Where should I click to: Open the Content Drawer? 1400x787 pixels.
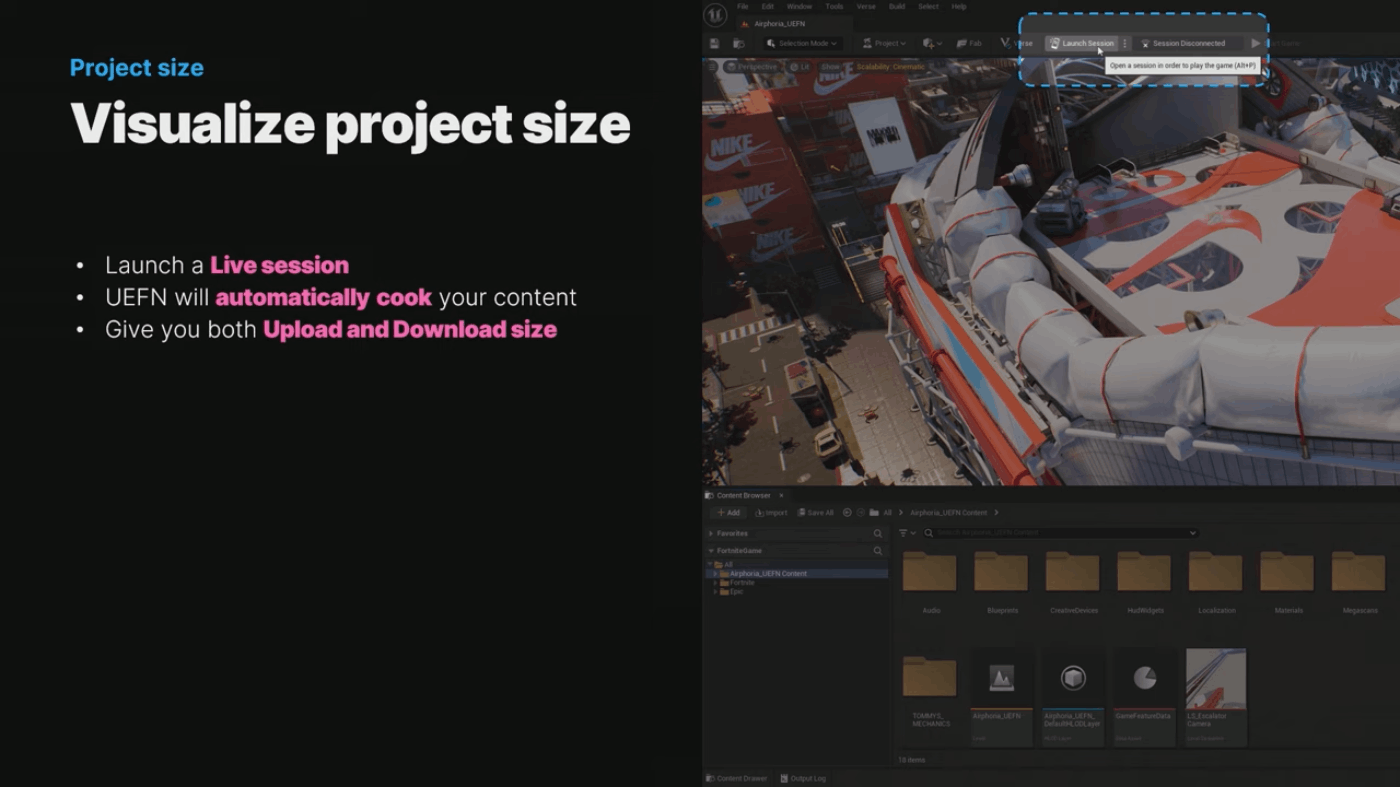point(738,779)
